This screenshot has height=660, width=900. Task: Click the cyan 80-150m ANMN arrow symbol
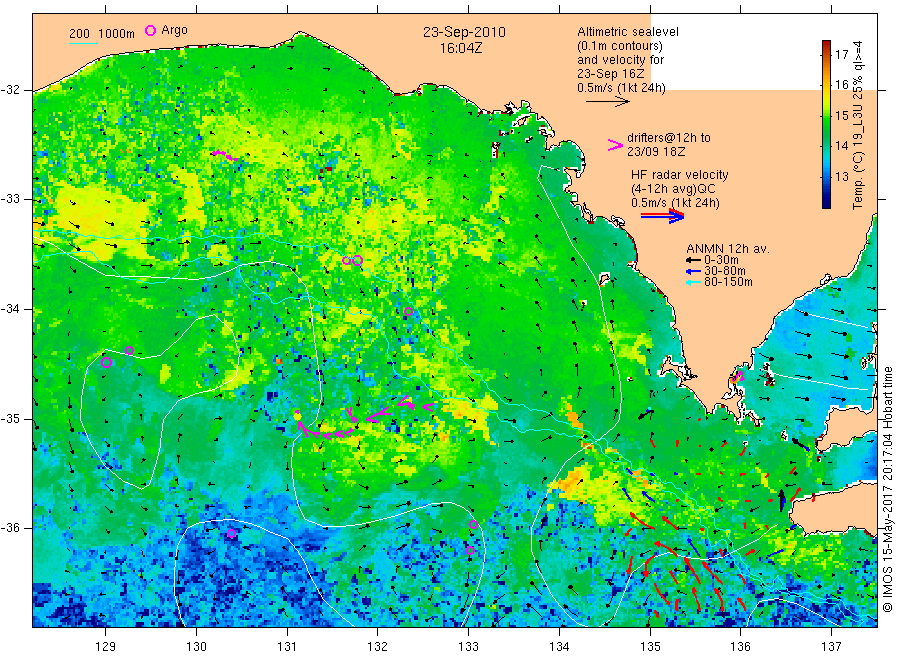(x=693, y=282)
